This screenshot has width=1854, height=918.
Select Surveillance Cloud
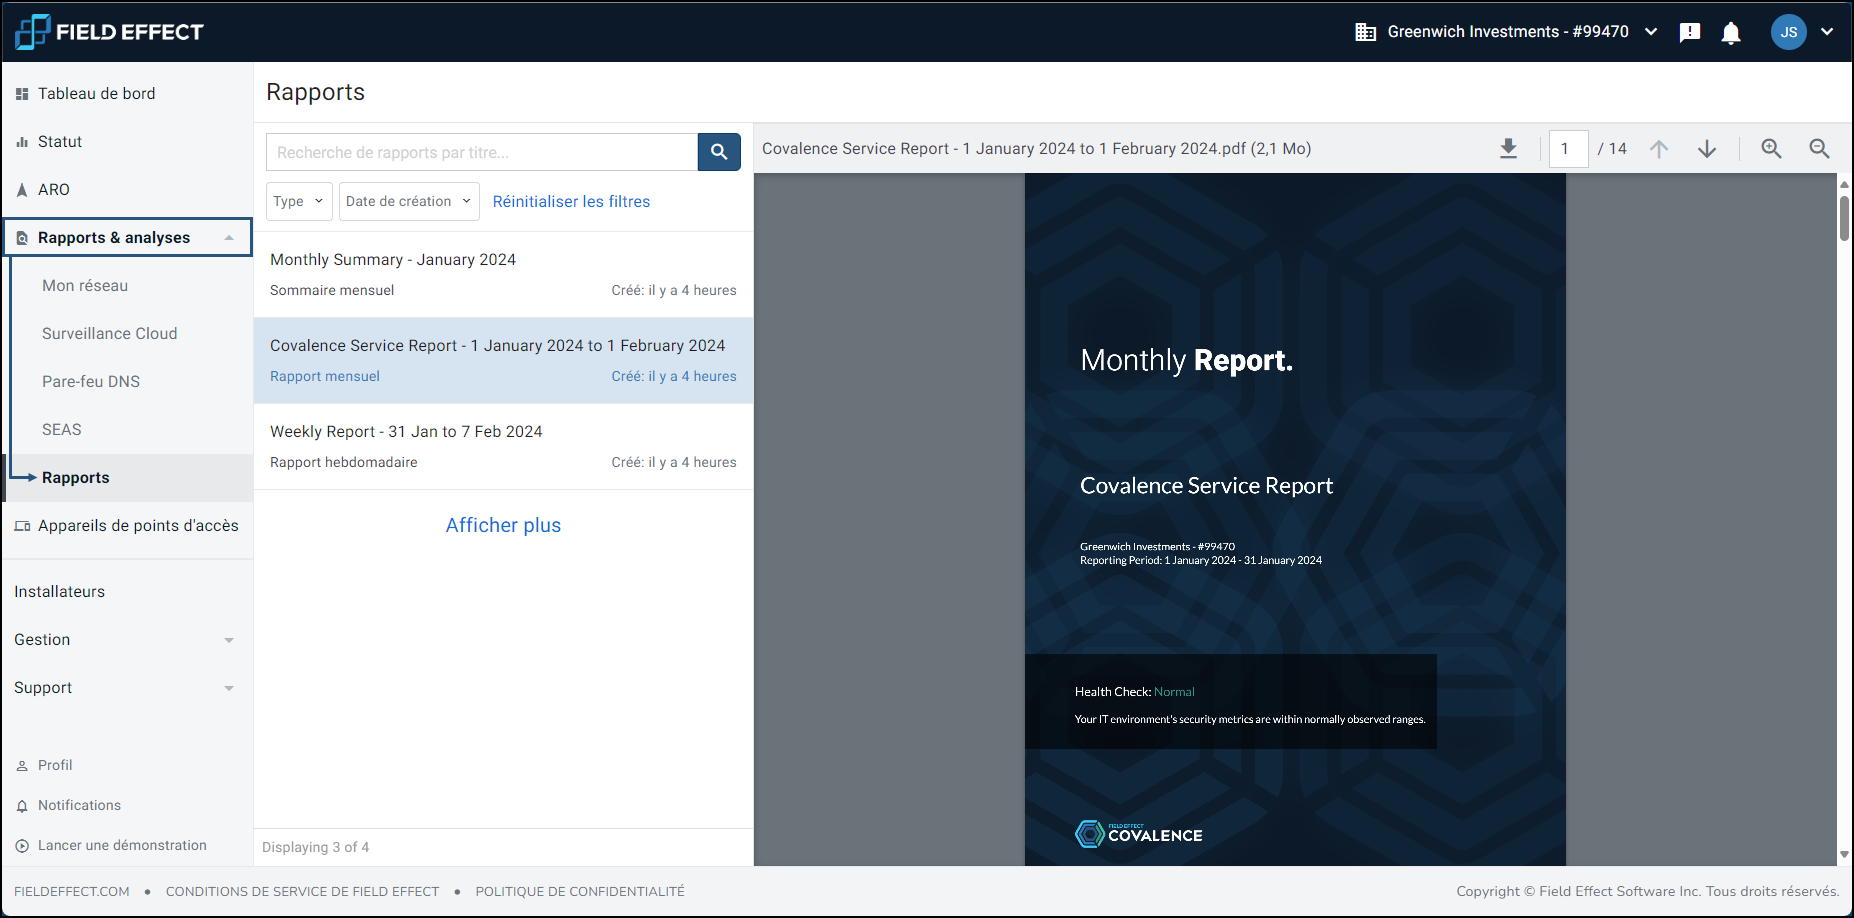(x=110, y=334)
